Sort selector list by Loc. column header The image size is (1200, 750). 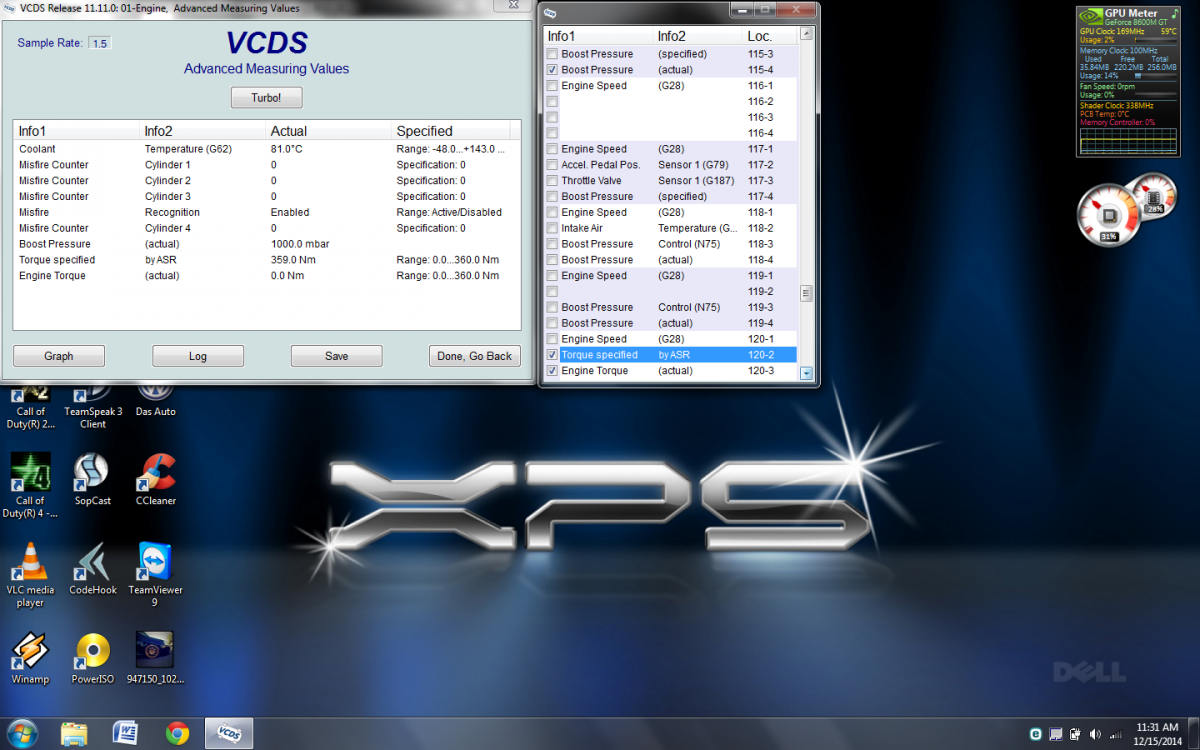(772, 36)
